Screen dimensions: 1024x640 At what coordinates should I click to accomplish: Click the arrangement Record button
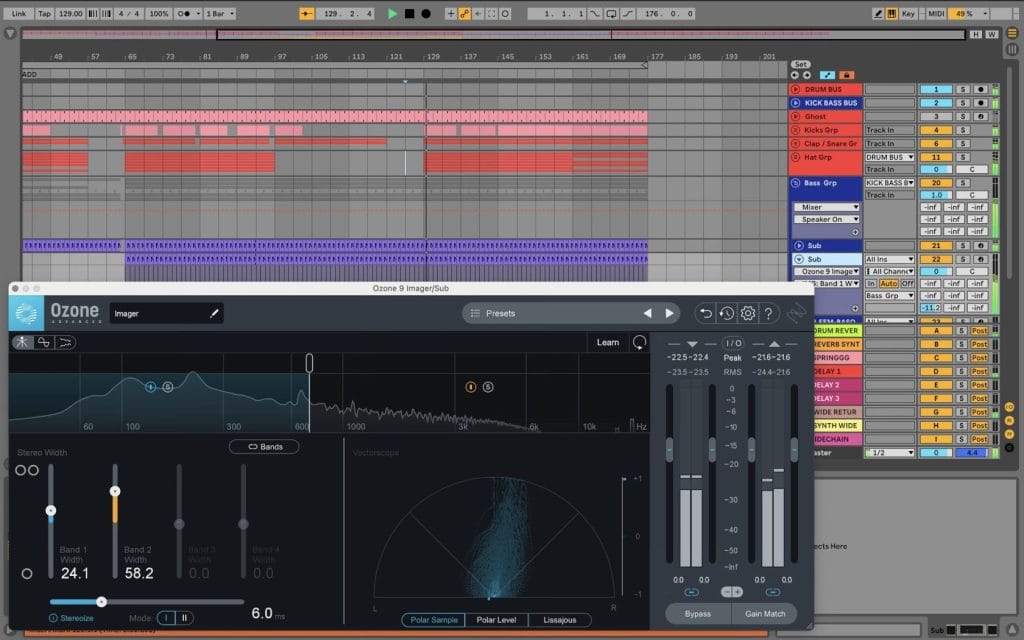pos(426,14)
